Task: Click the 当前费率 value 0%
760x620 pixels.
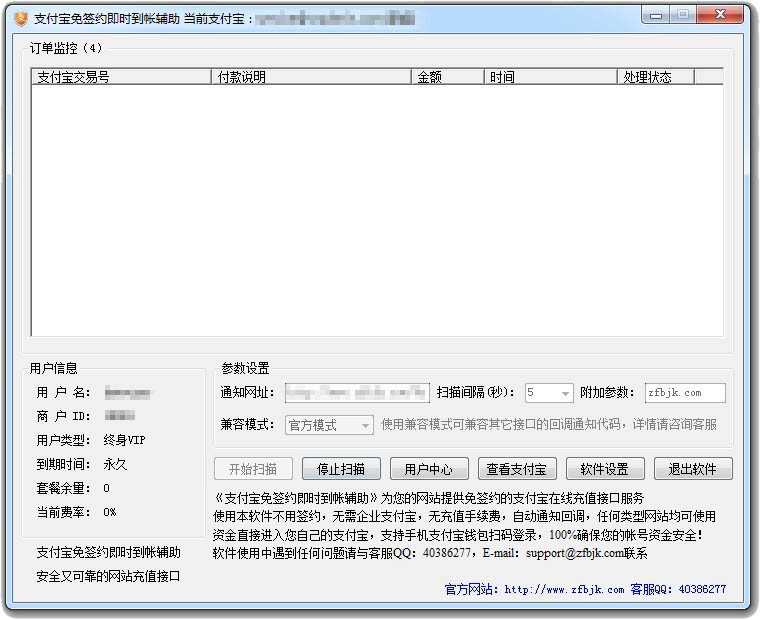Action: (110, 512)
